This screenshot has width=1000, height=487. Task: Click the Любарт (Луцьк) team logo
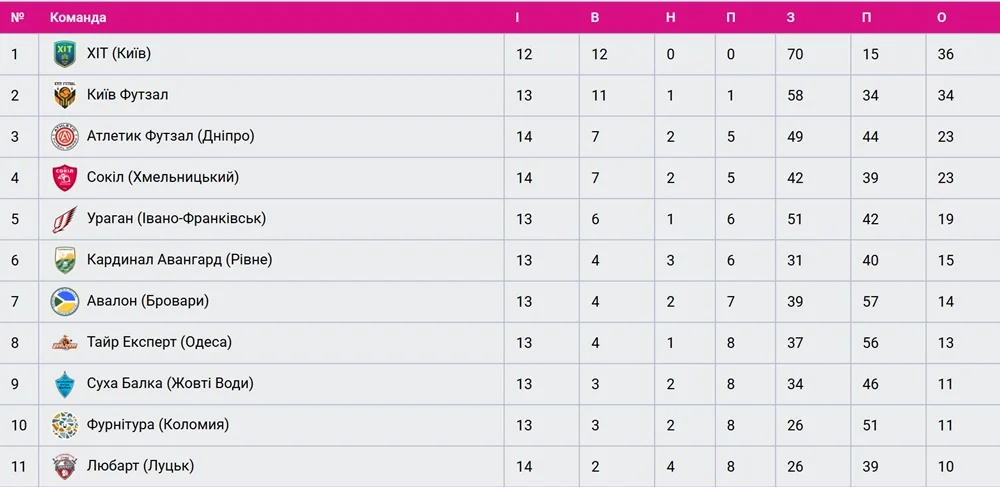pyautogui.click(x=65, y=465)
